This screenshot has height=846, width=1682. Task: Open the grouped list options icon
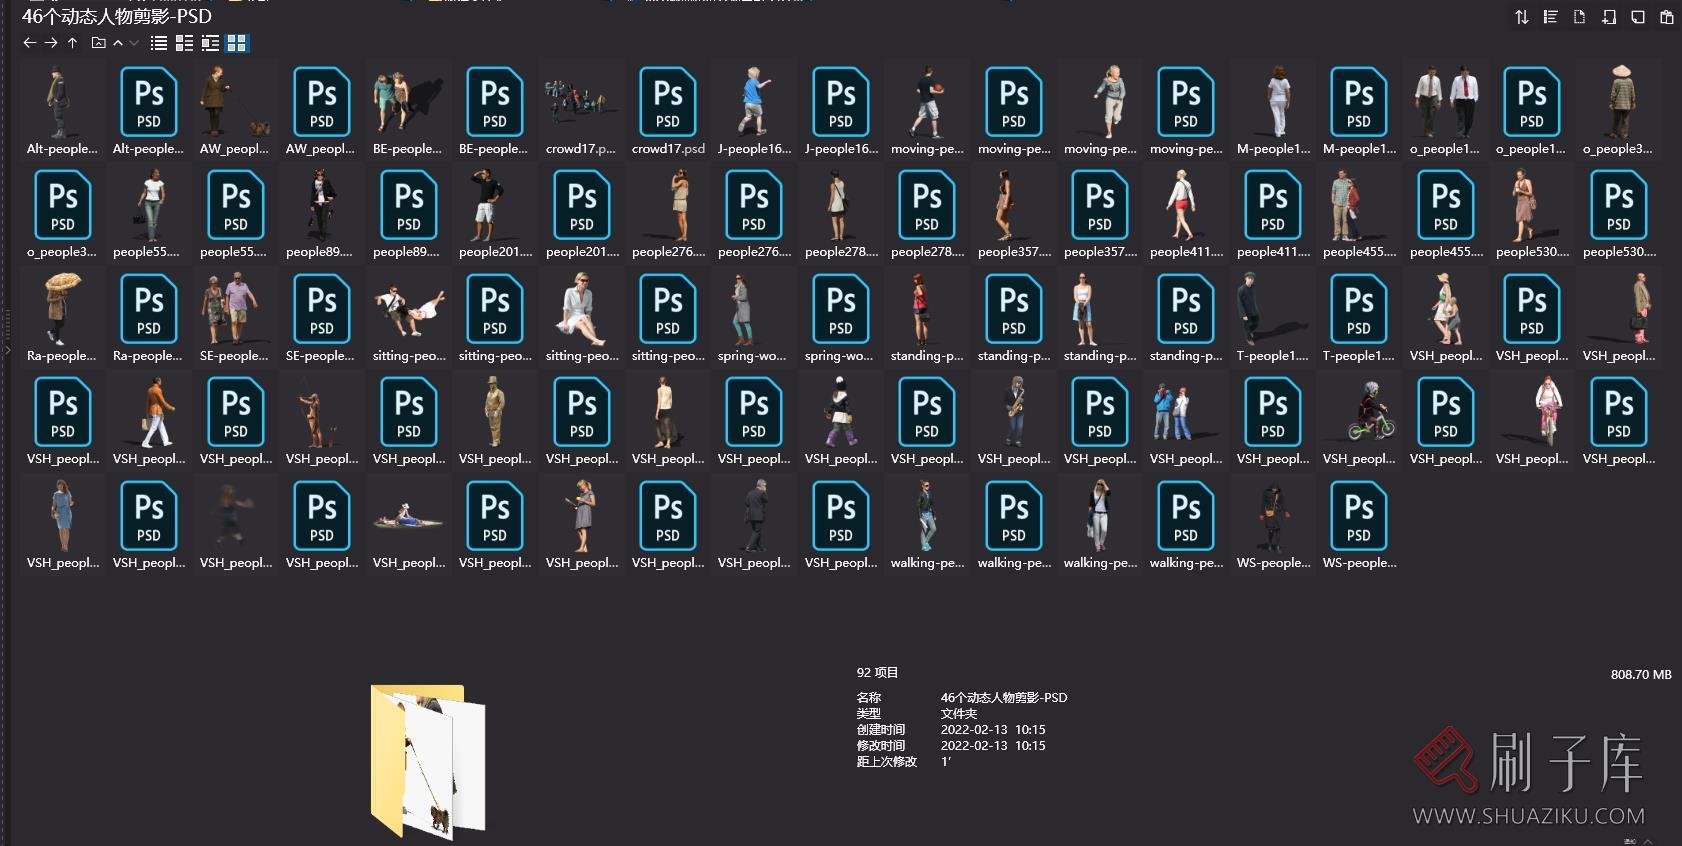(1551, 17)
